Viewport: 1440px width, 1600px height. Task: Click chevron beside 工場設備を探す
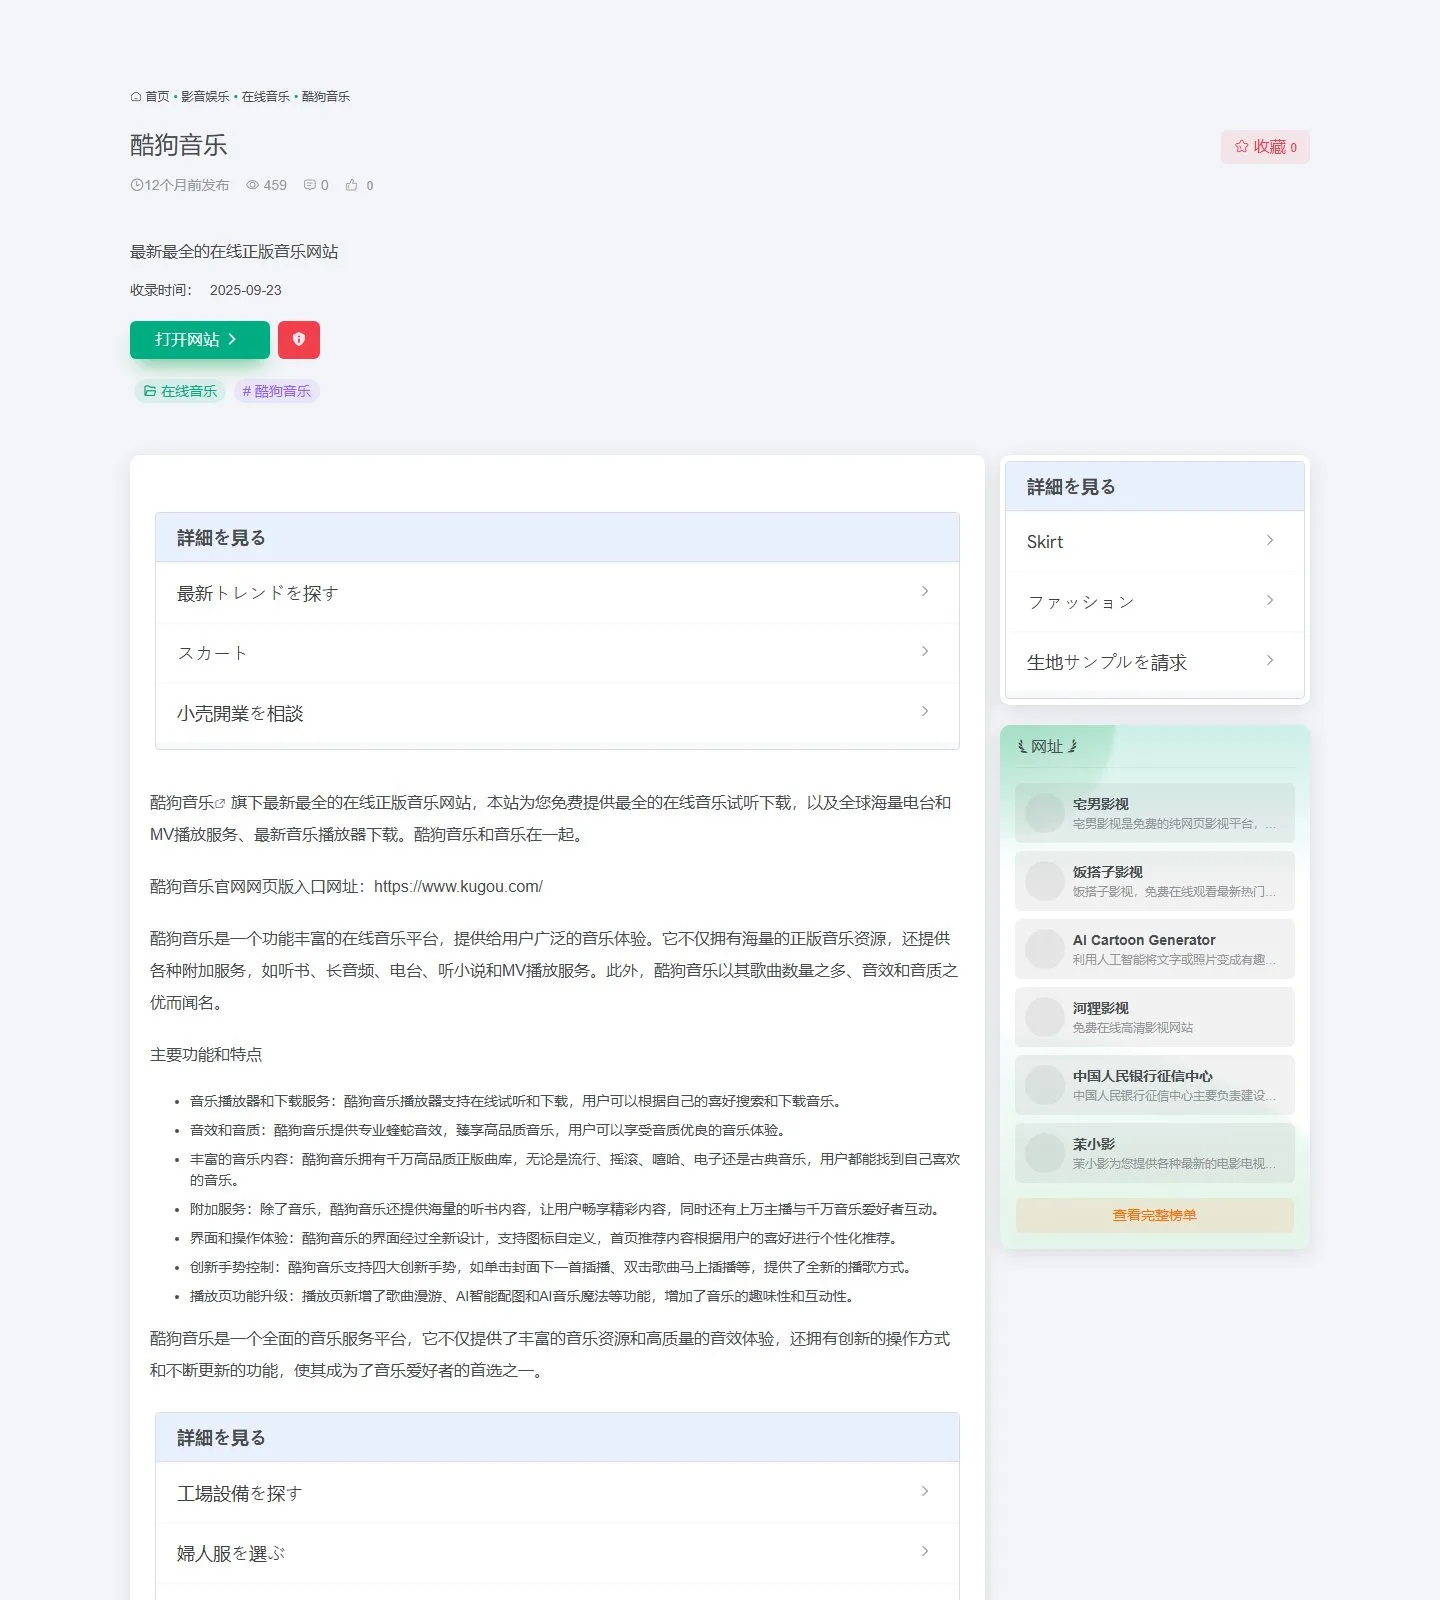925,1491
